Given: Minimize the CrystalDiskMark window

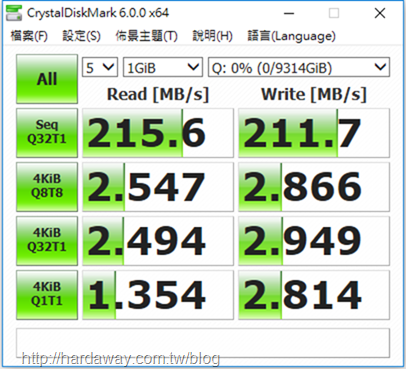Looking at the screenshot, I should tap(289, 14).
